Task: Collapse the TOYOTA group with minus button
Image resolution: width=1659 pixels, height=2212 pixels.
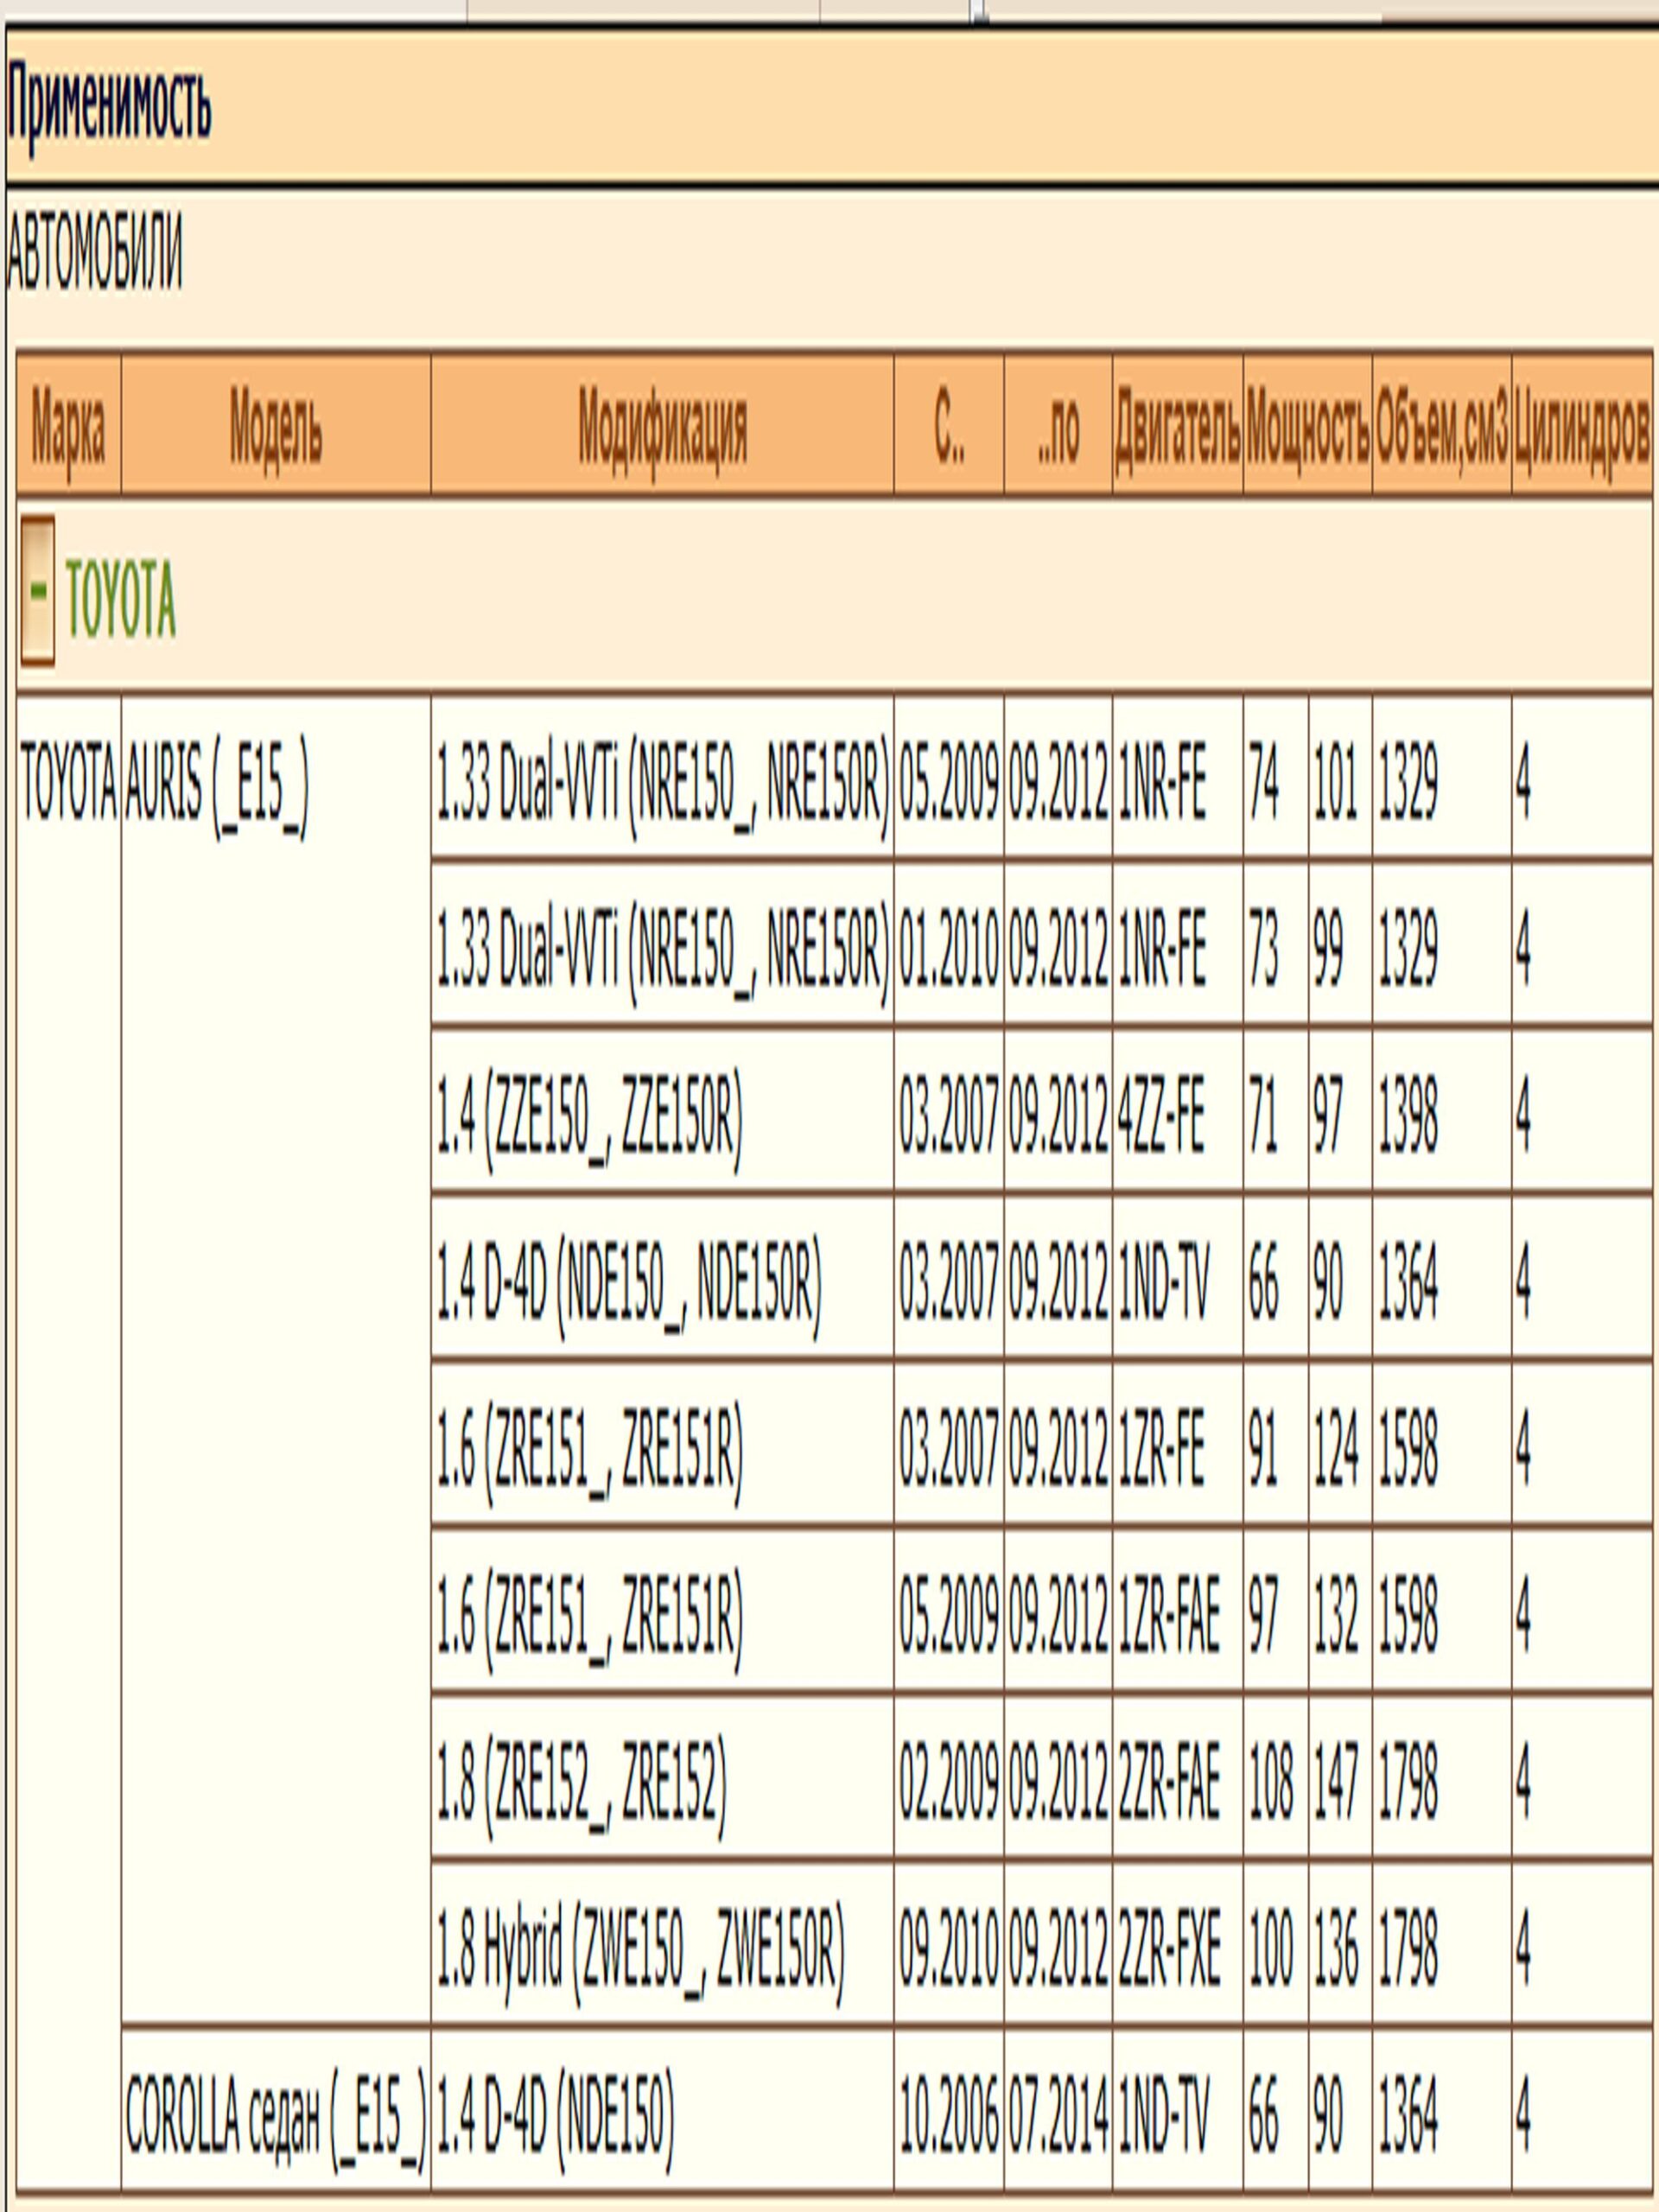Action: (x=38, y=590)
